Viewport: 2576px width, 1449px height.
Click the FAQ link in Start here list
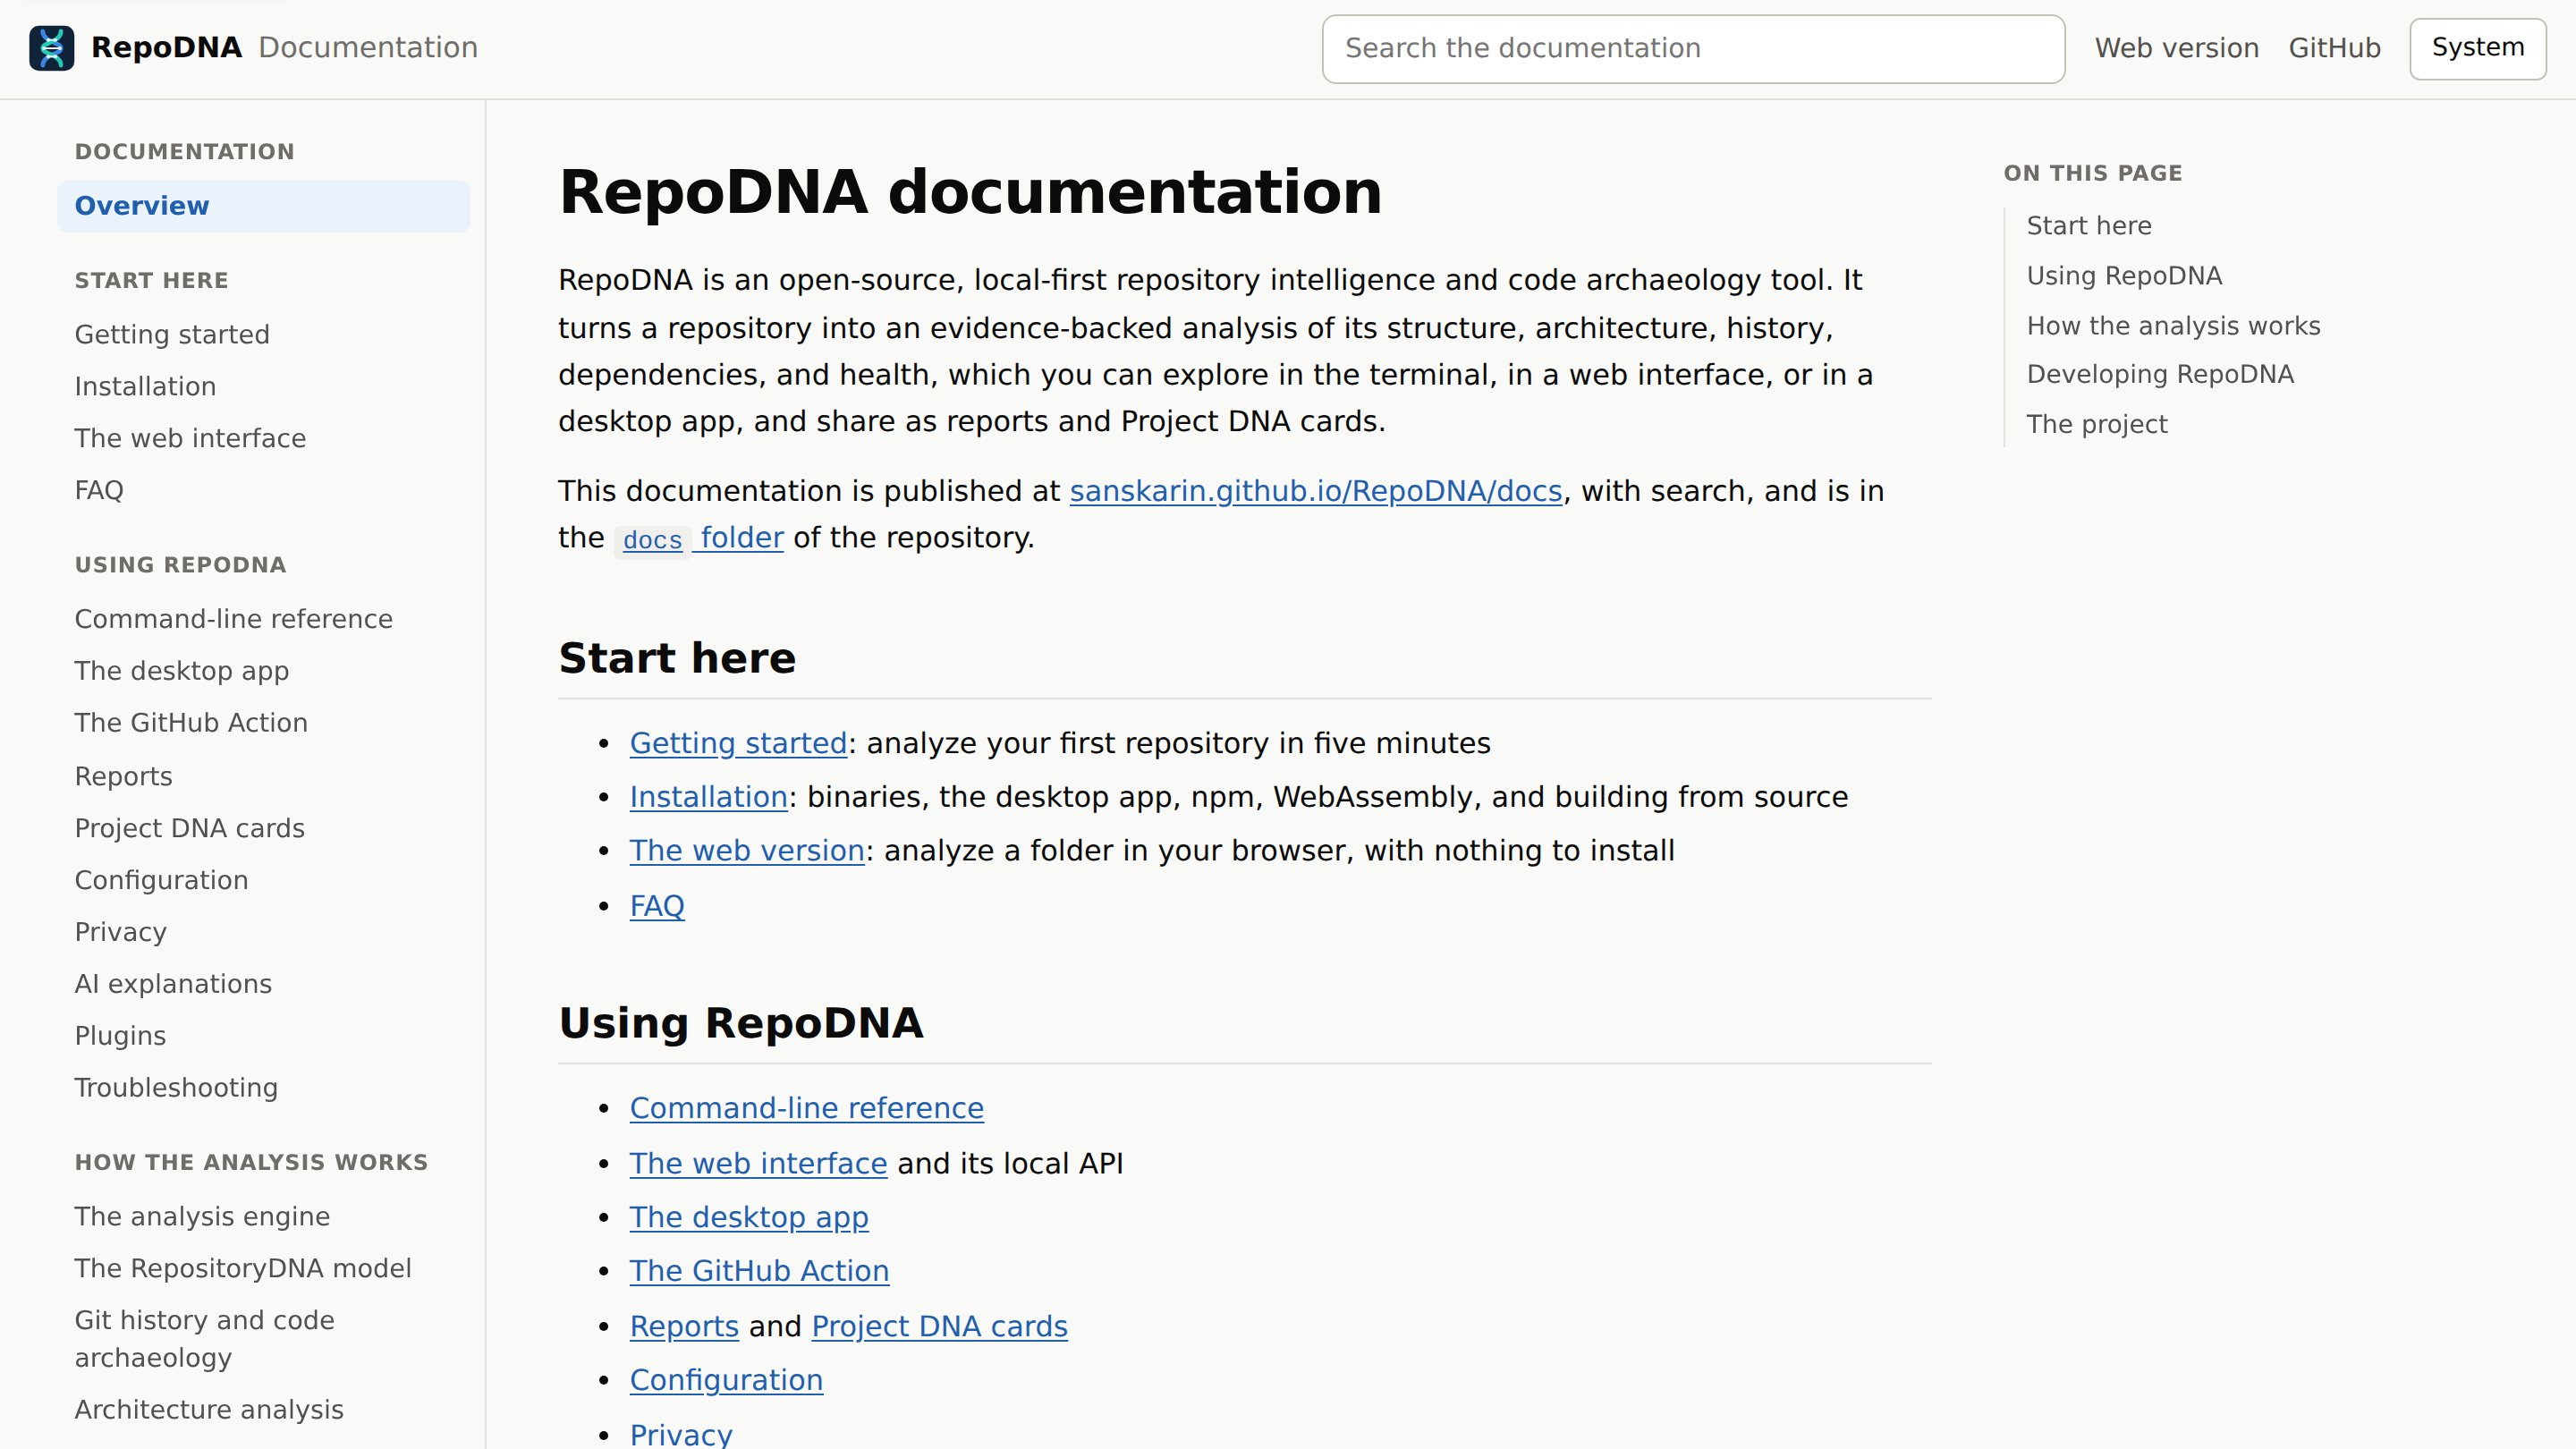click(x=657, y=906)
